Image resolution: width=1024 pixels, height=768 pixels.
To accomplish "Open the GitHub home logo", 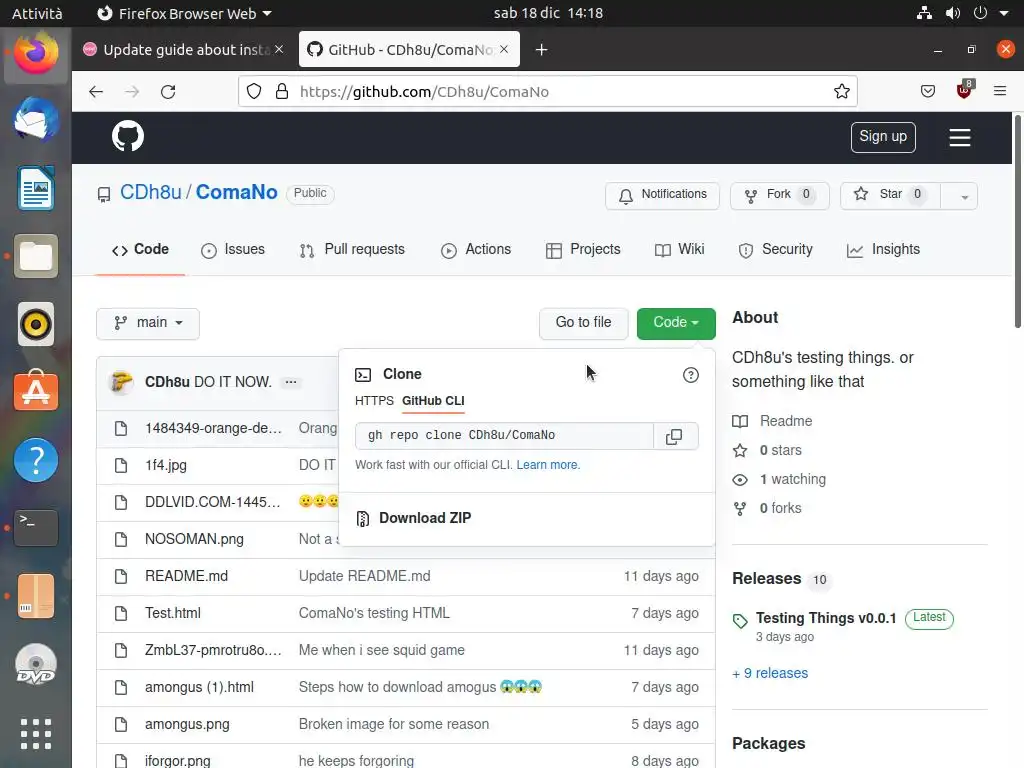I will point(127,136).
